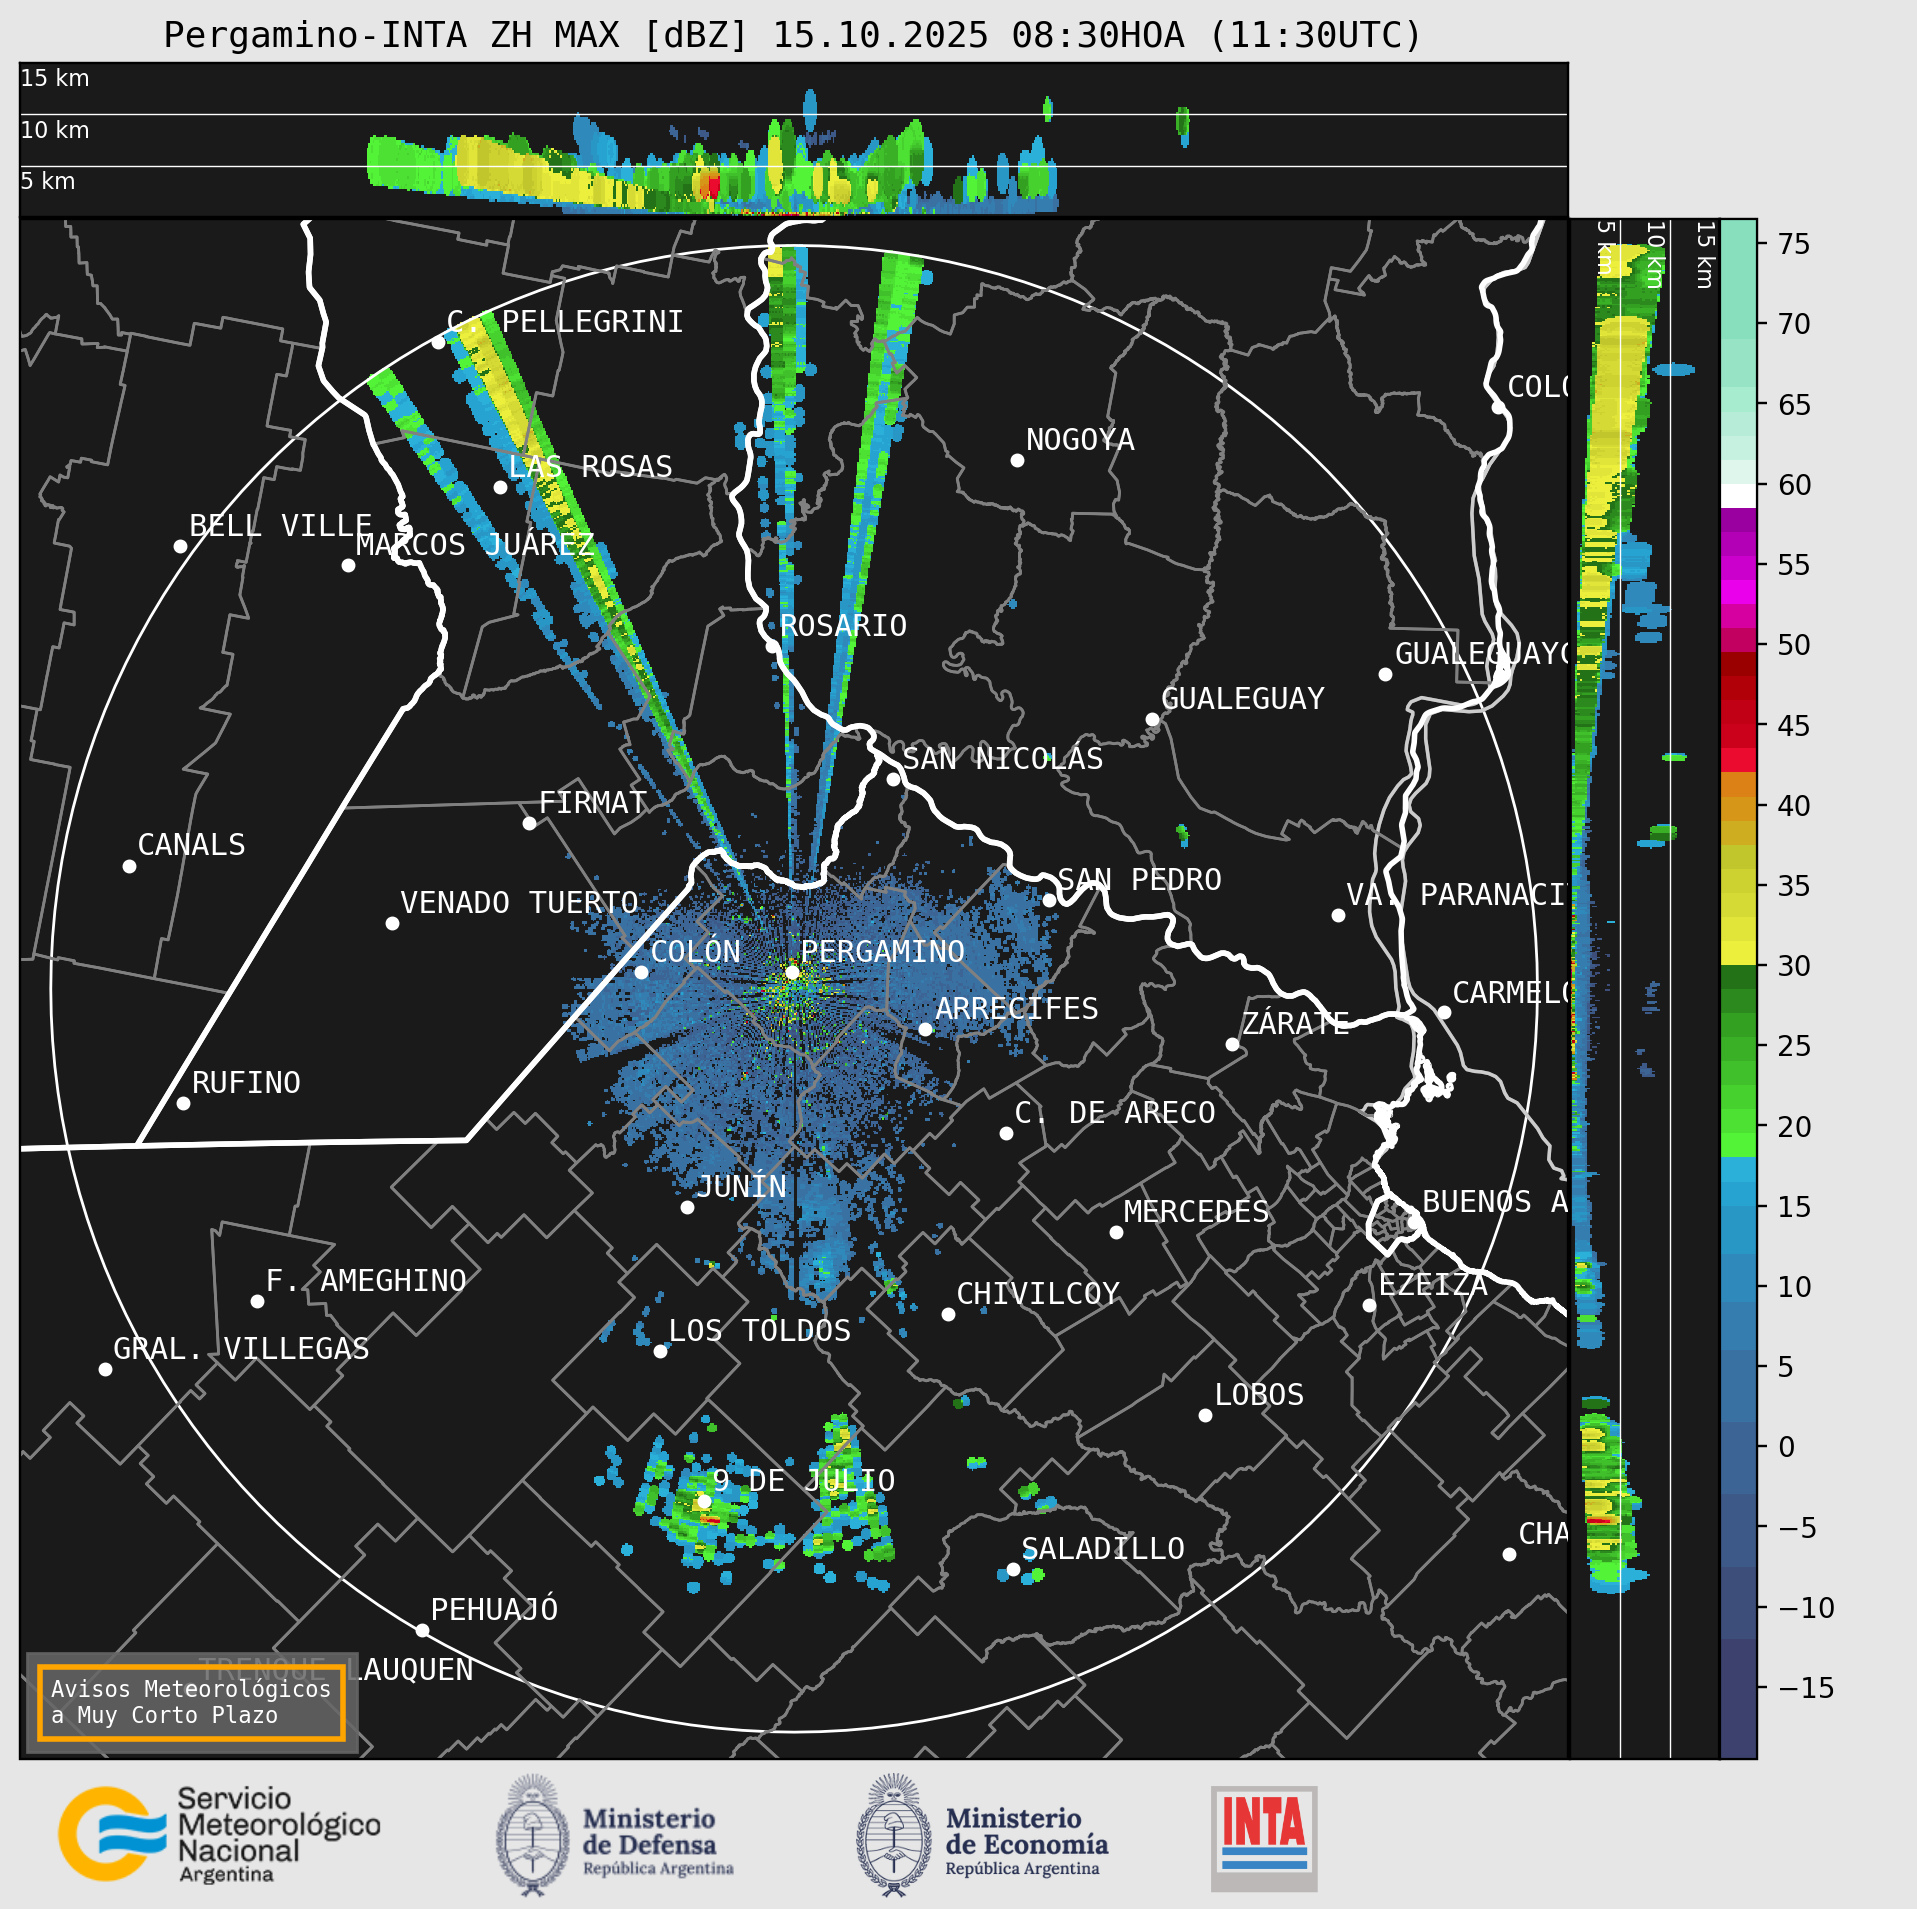Click the Servicio Meteorológico Nacional logo

click(x=219, y=1833)
